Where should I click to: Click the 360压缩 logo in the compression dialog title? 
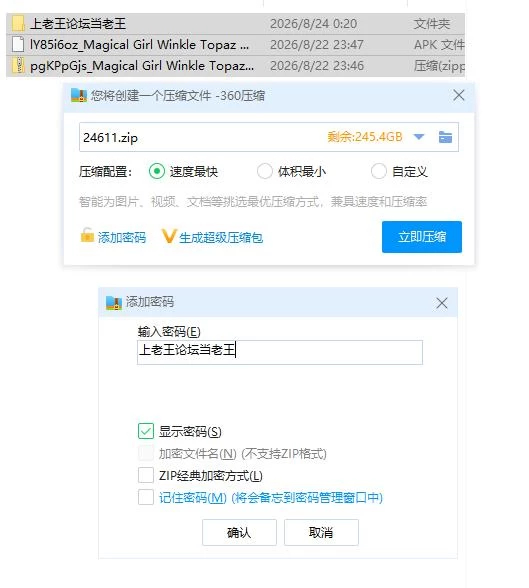(79, 95)
